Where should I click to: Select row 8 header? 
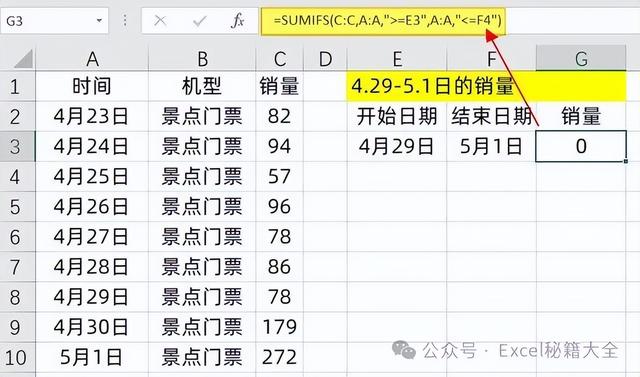coord(18,297)
